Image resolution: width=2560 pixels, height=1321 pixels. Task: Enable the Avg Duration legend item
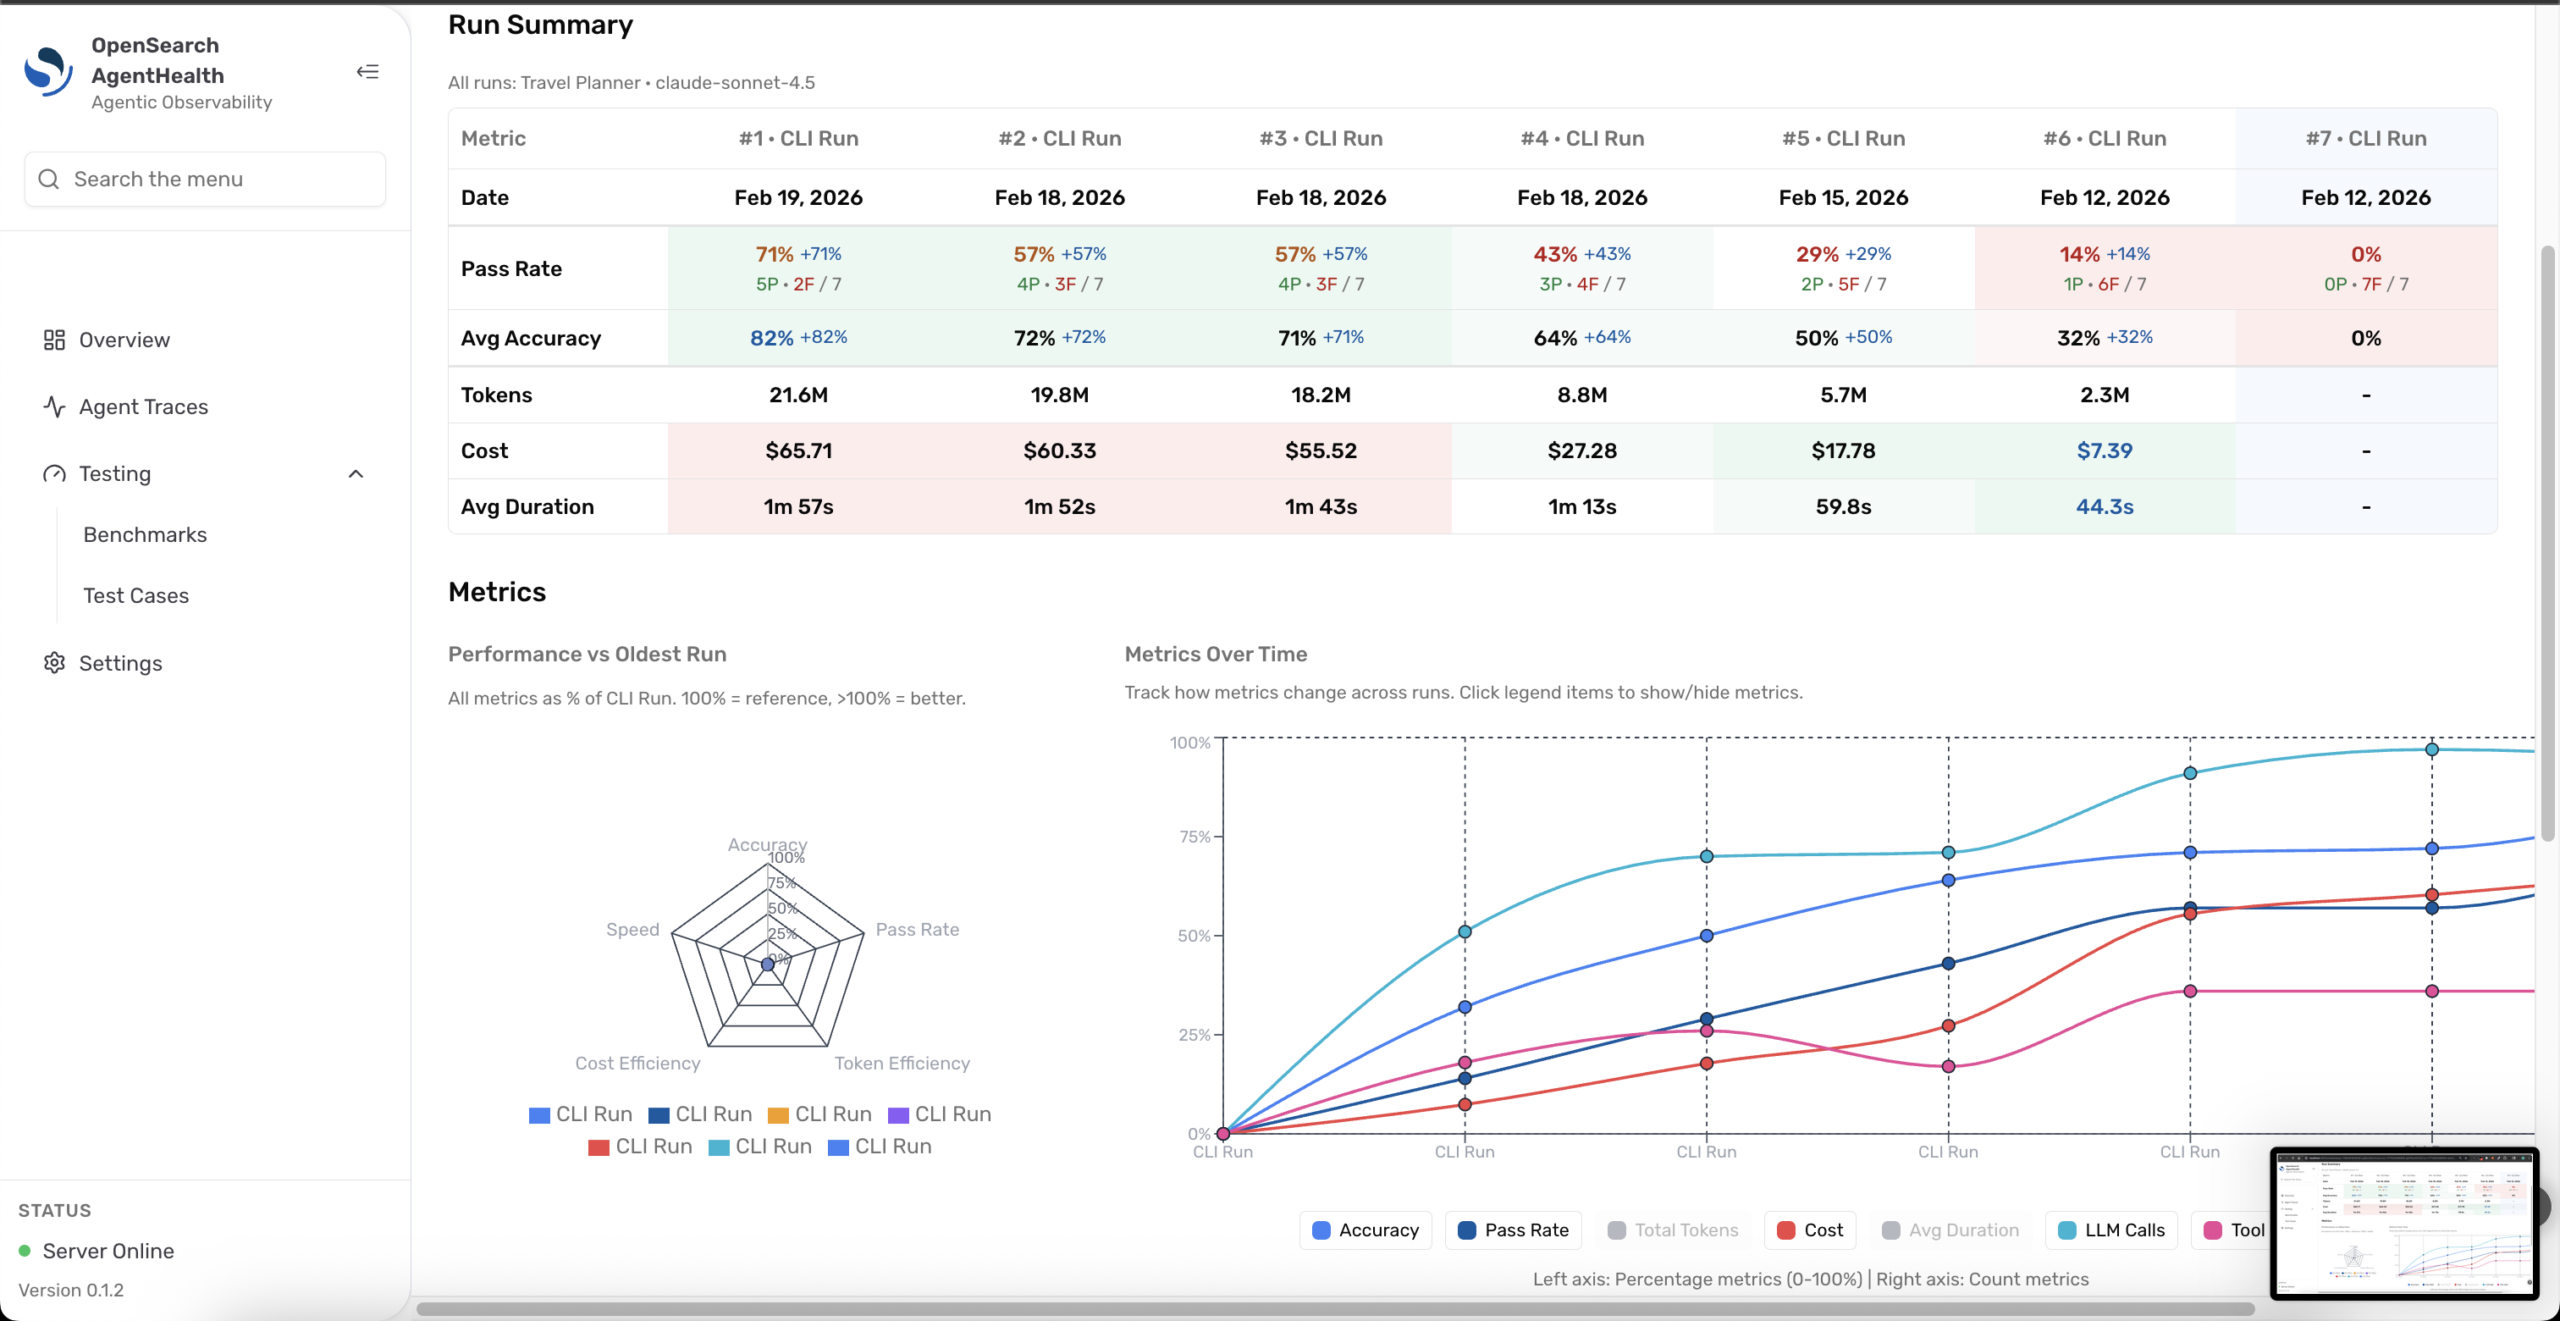pos(1949,1230)
